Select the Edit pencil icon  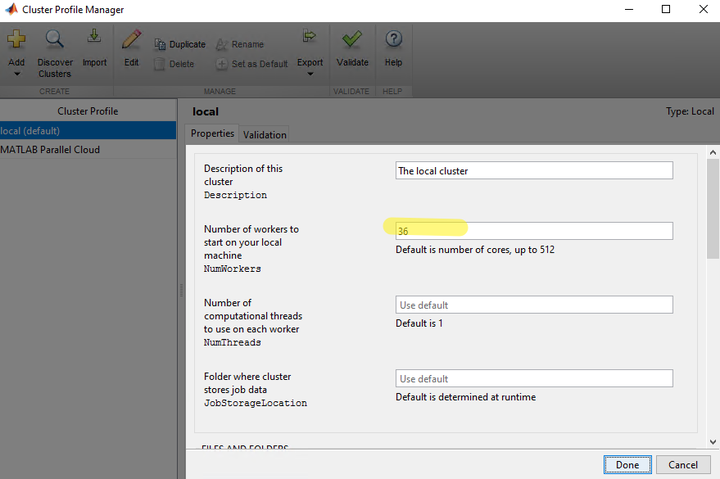[x=131, y=39]
